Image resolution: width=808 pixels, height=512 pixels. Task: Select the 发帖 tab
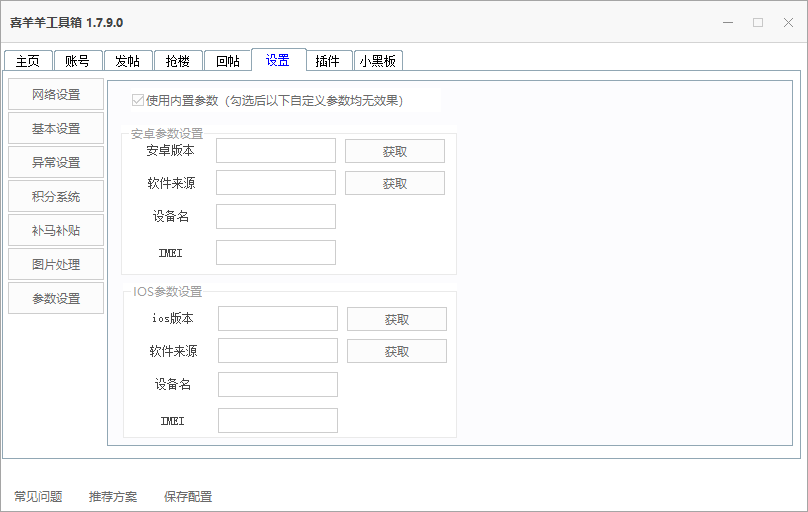[127, 61]
